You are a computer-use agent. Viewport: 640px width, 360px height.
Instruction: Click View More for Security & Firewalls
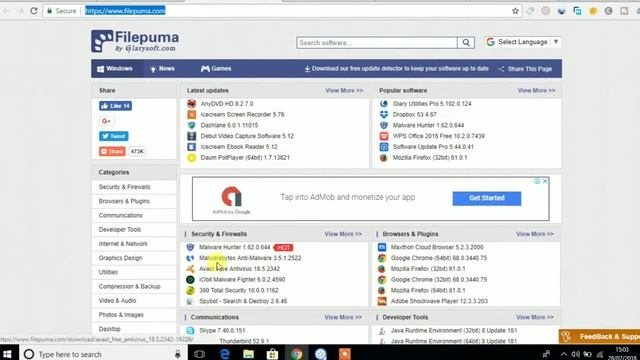point(343,234)
